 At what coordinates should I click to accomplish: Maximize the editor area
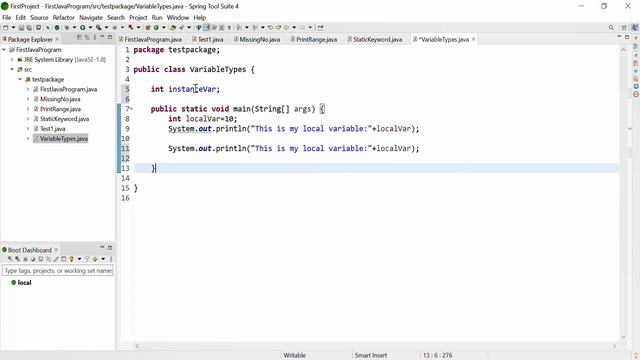(x=627, y=37)
